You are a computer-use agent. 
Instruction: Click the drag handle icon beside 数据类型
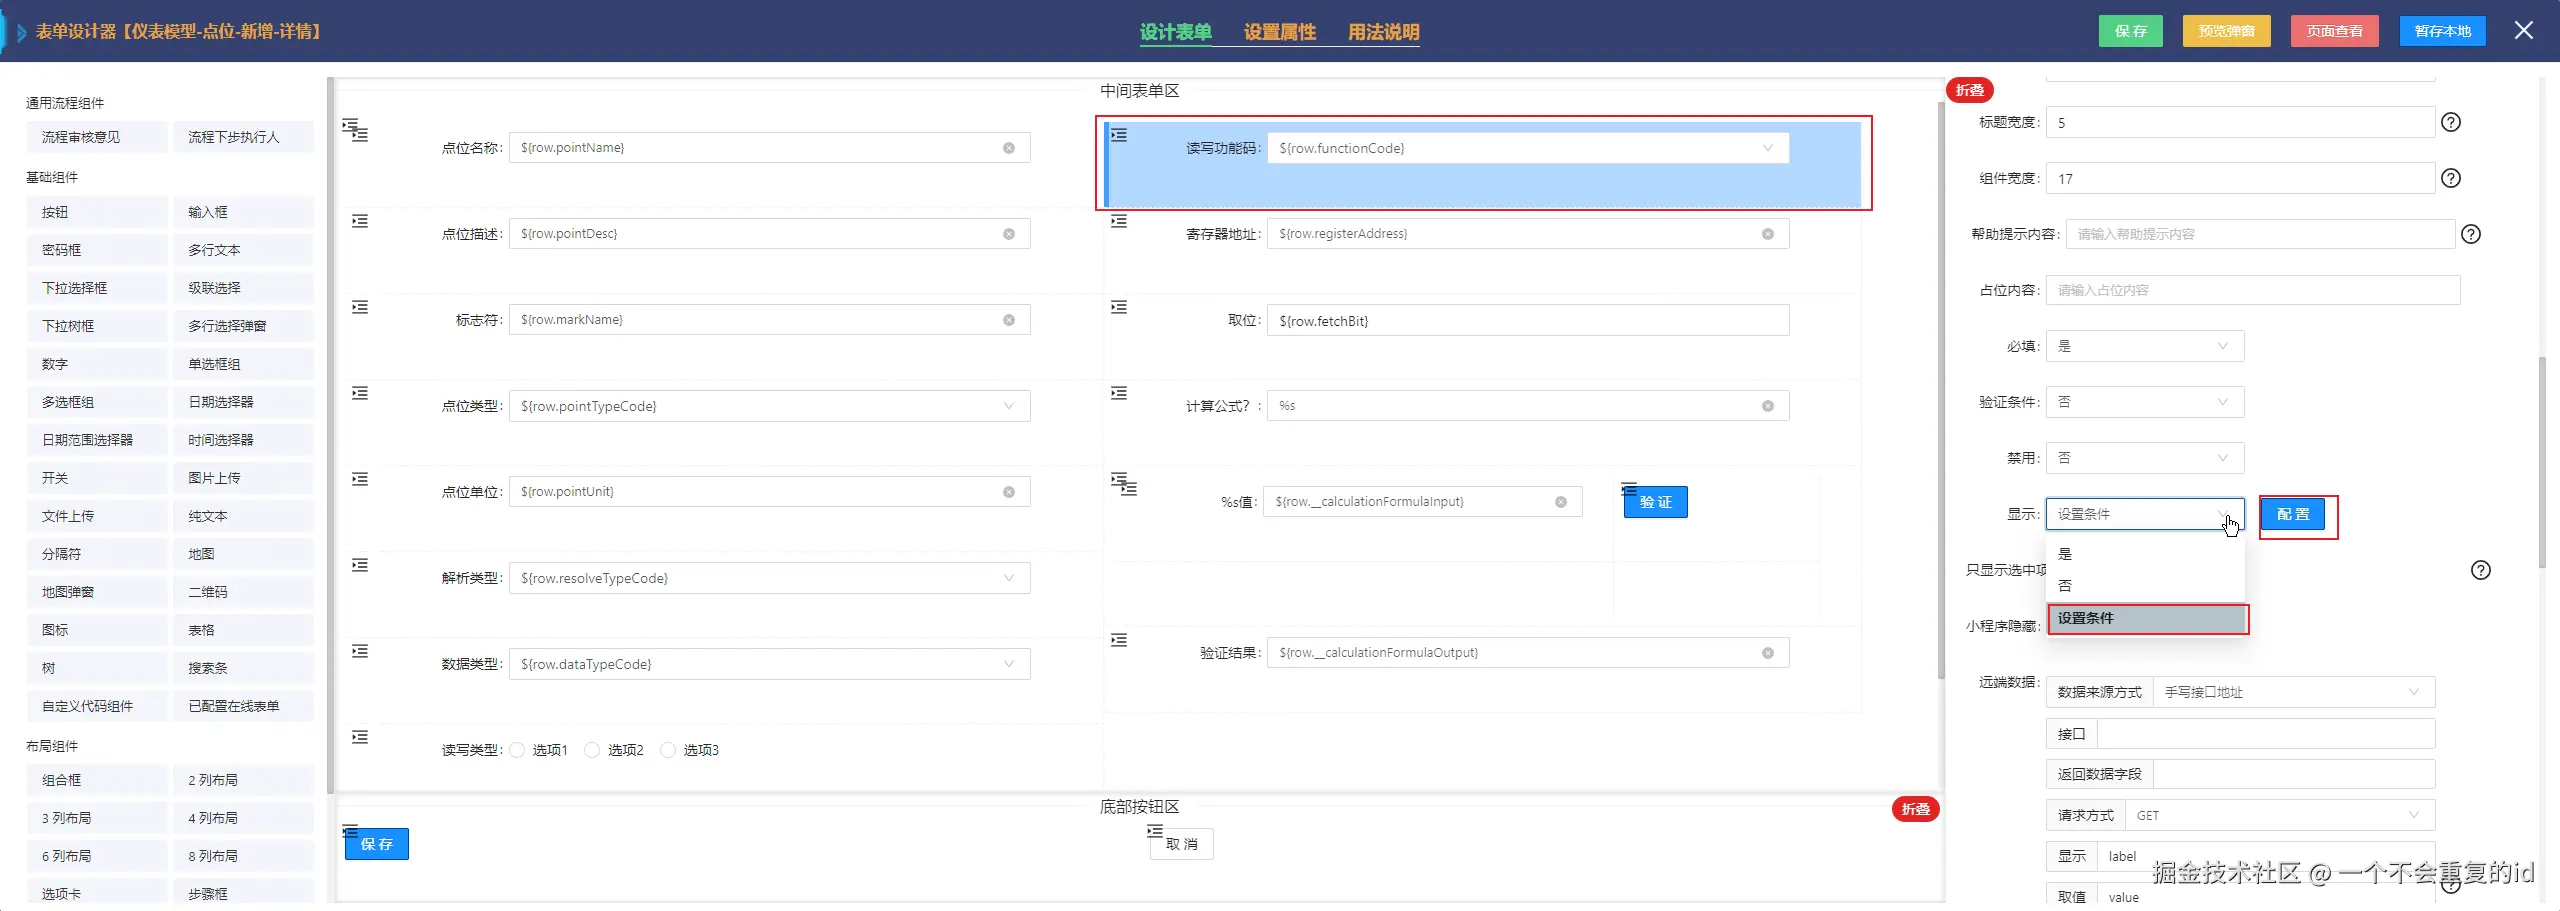tap(360, 651)
